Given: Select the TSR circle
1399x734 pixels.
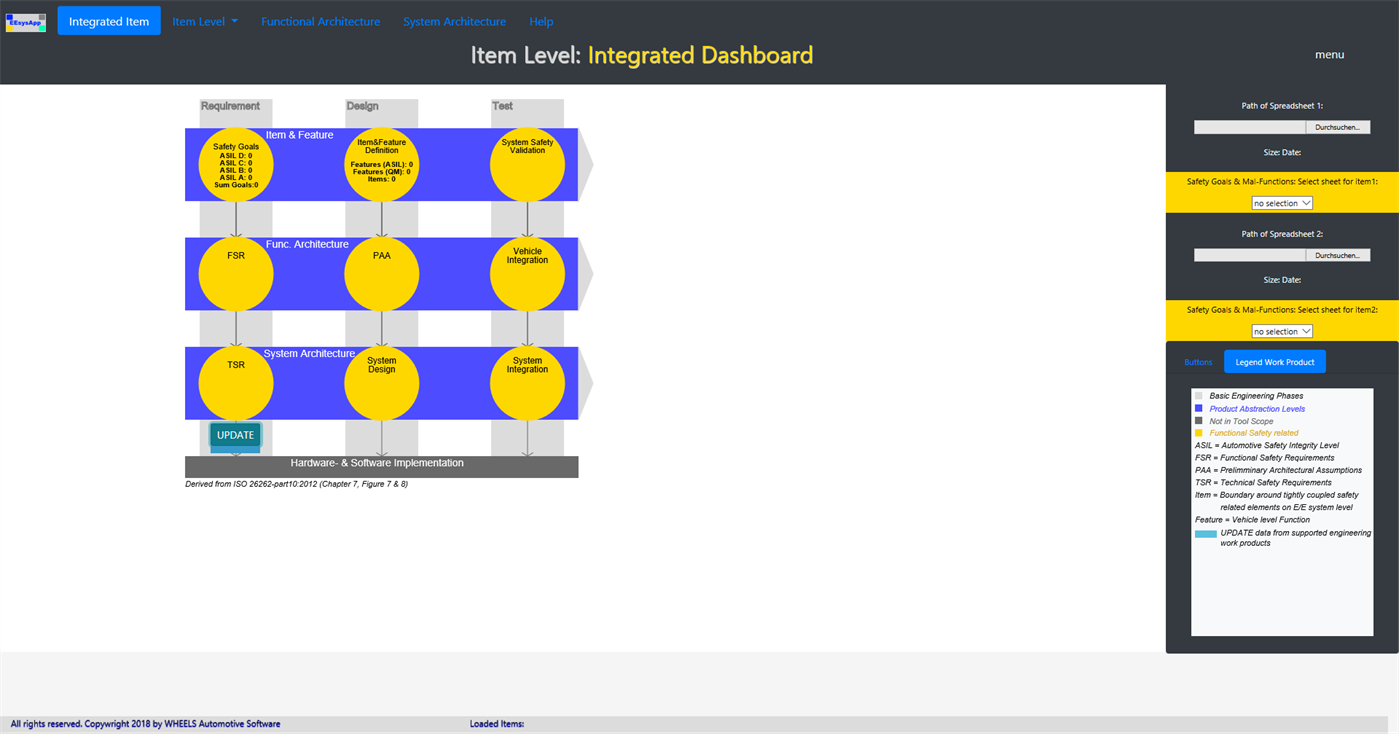Looking at the screenshot, I should 236,383.
